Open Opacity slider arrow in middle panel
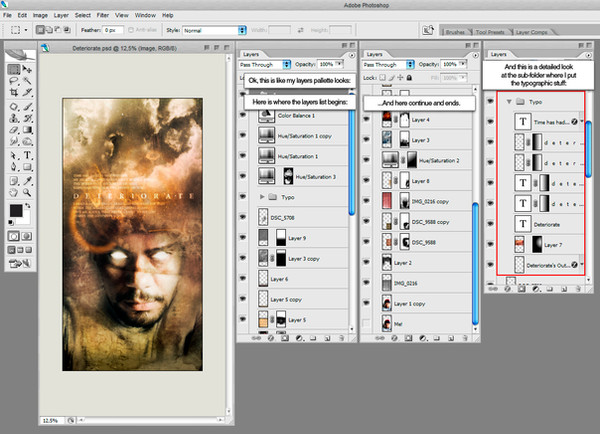This screenshot has width=600, height=434. (x=463, y=64)
